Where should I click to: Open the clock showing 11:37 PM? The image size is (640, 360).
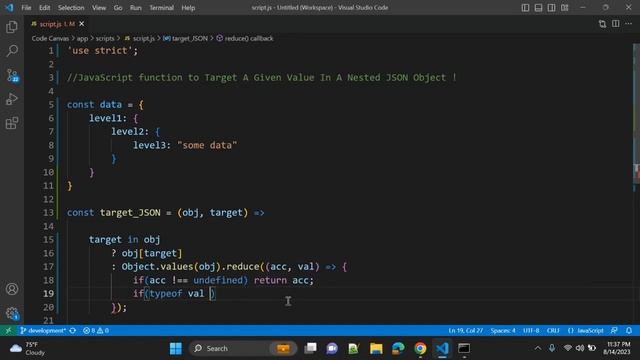tap(617, 349)
